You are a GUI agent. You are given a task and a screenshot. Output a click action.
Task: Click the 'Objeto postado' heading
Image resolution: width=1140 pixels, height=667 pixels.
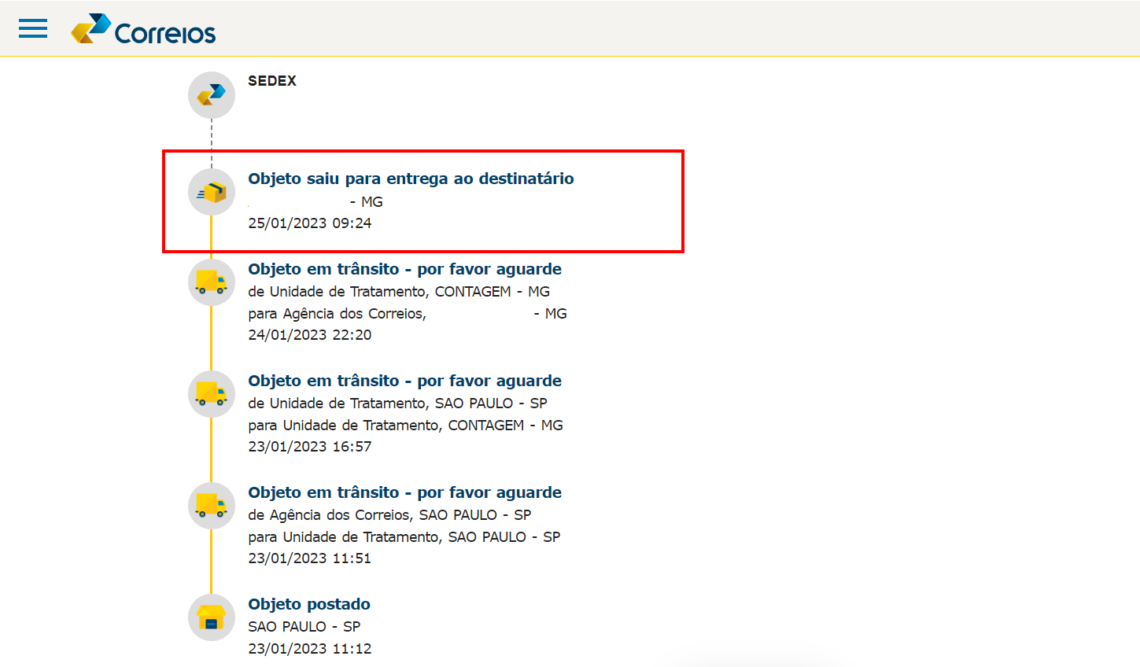pos(309,605)
